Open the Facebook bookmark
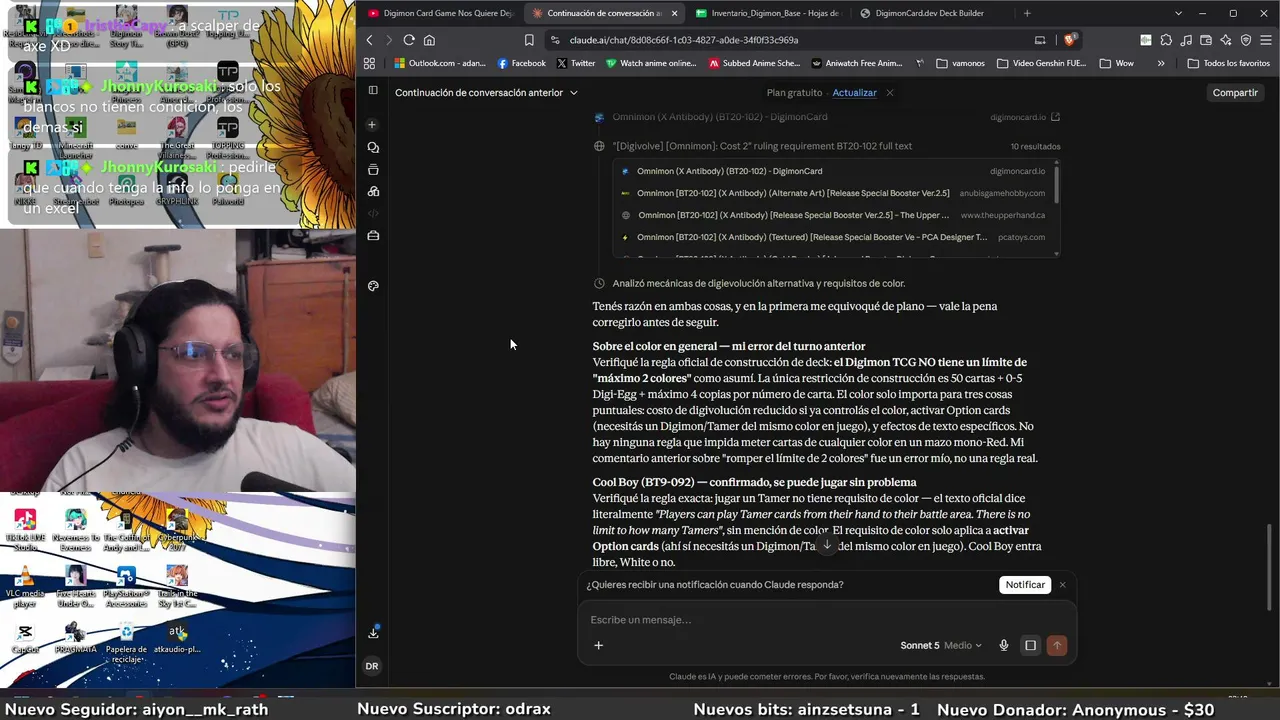1280x720 pixels. 522,63
